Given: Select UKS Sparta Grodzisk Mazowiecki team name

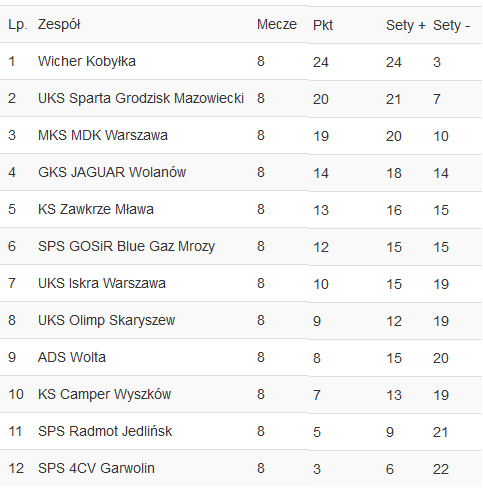Looking at the screenshot, I should (x=141, y=98).
